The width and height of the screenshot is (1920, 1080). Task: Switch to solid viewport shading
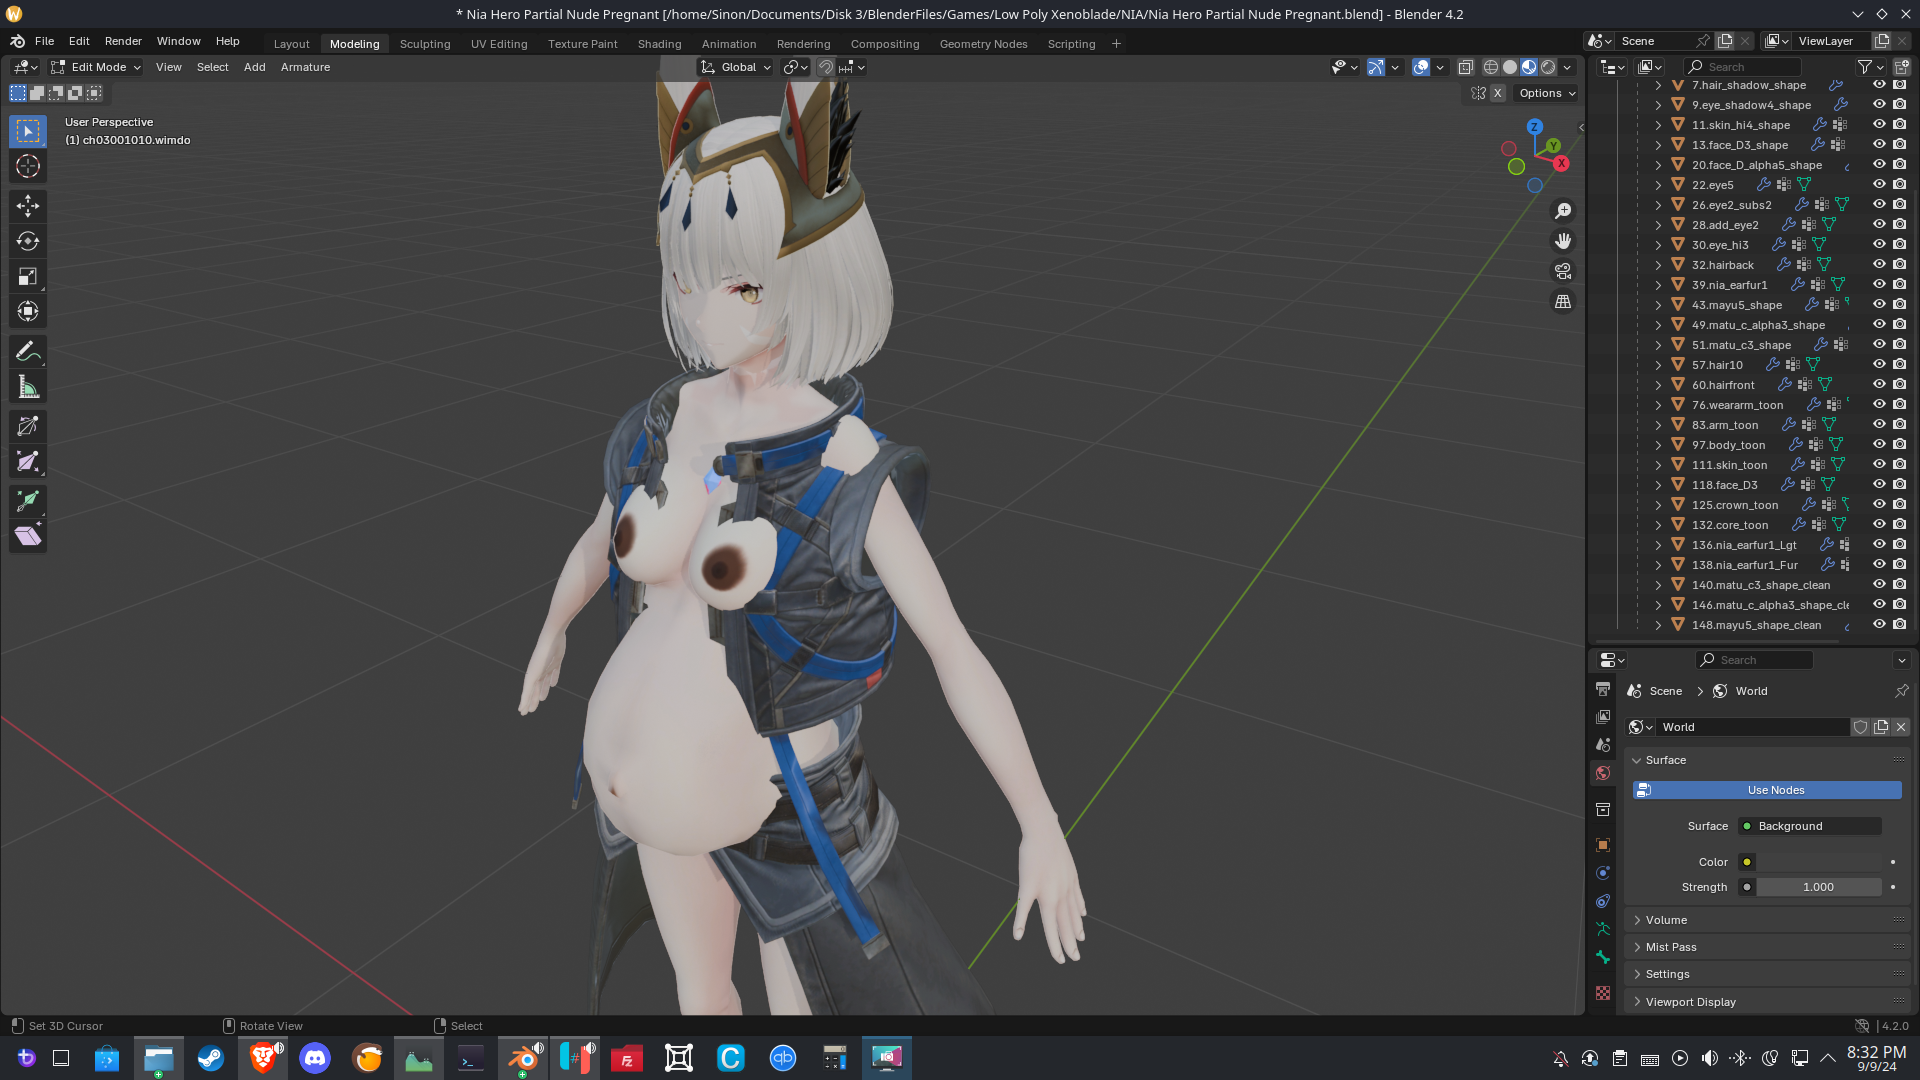pos(1510,67)
